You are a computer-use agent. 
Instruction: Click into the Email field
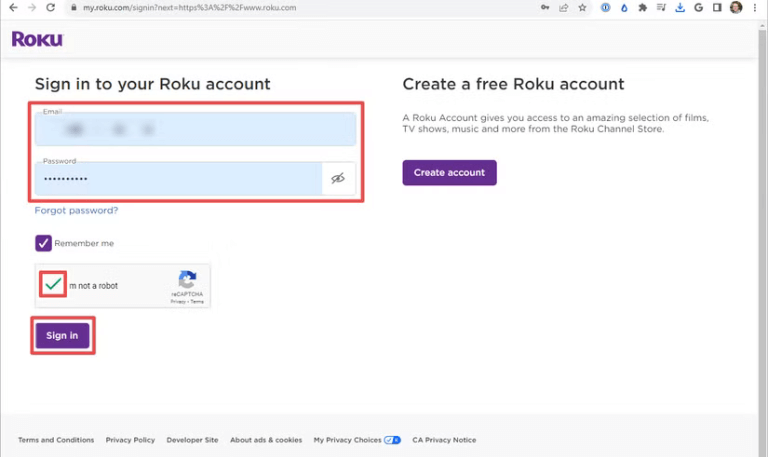click(x=195, y=129)
